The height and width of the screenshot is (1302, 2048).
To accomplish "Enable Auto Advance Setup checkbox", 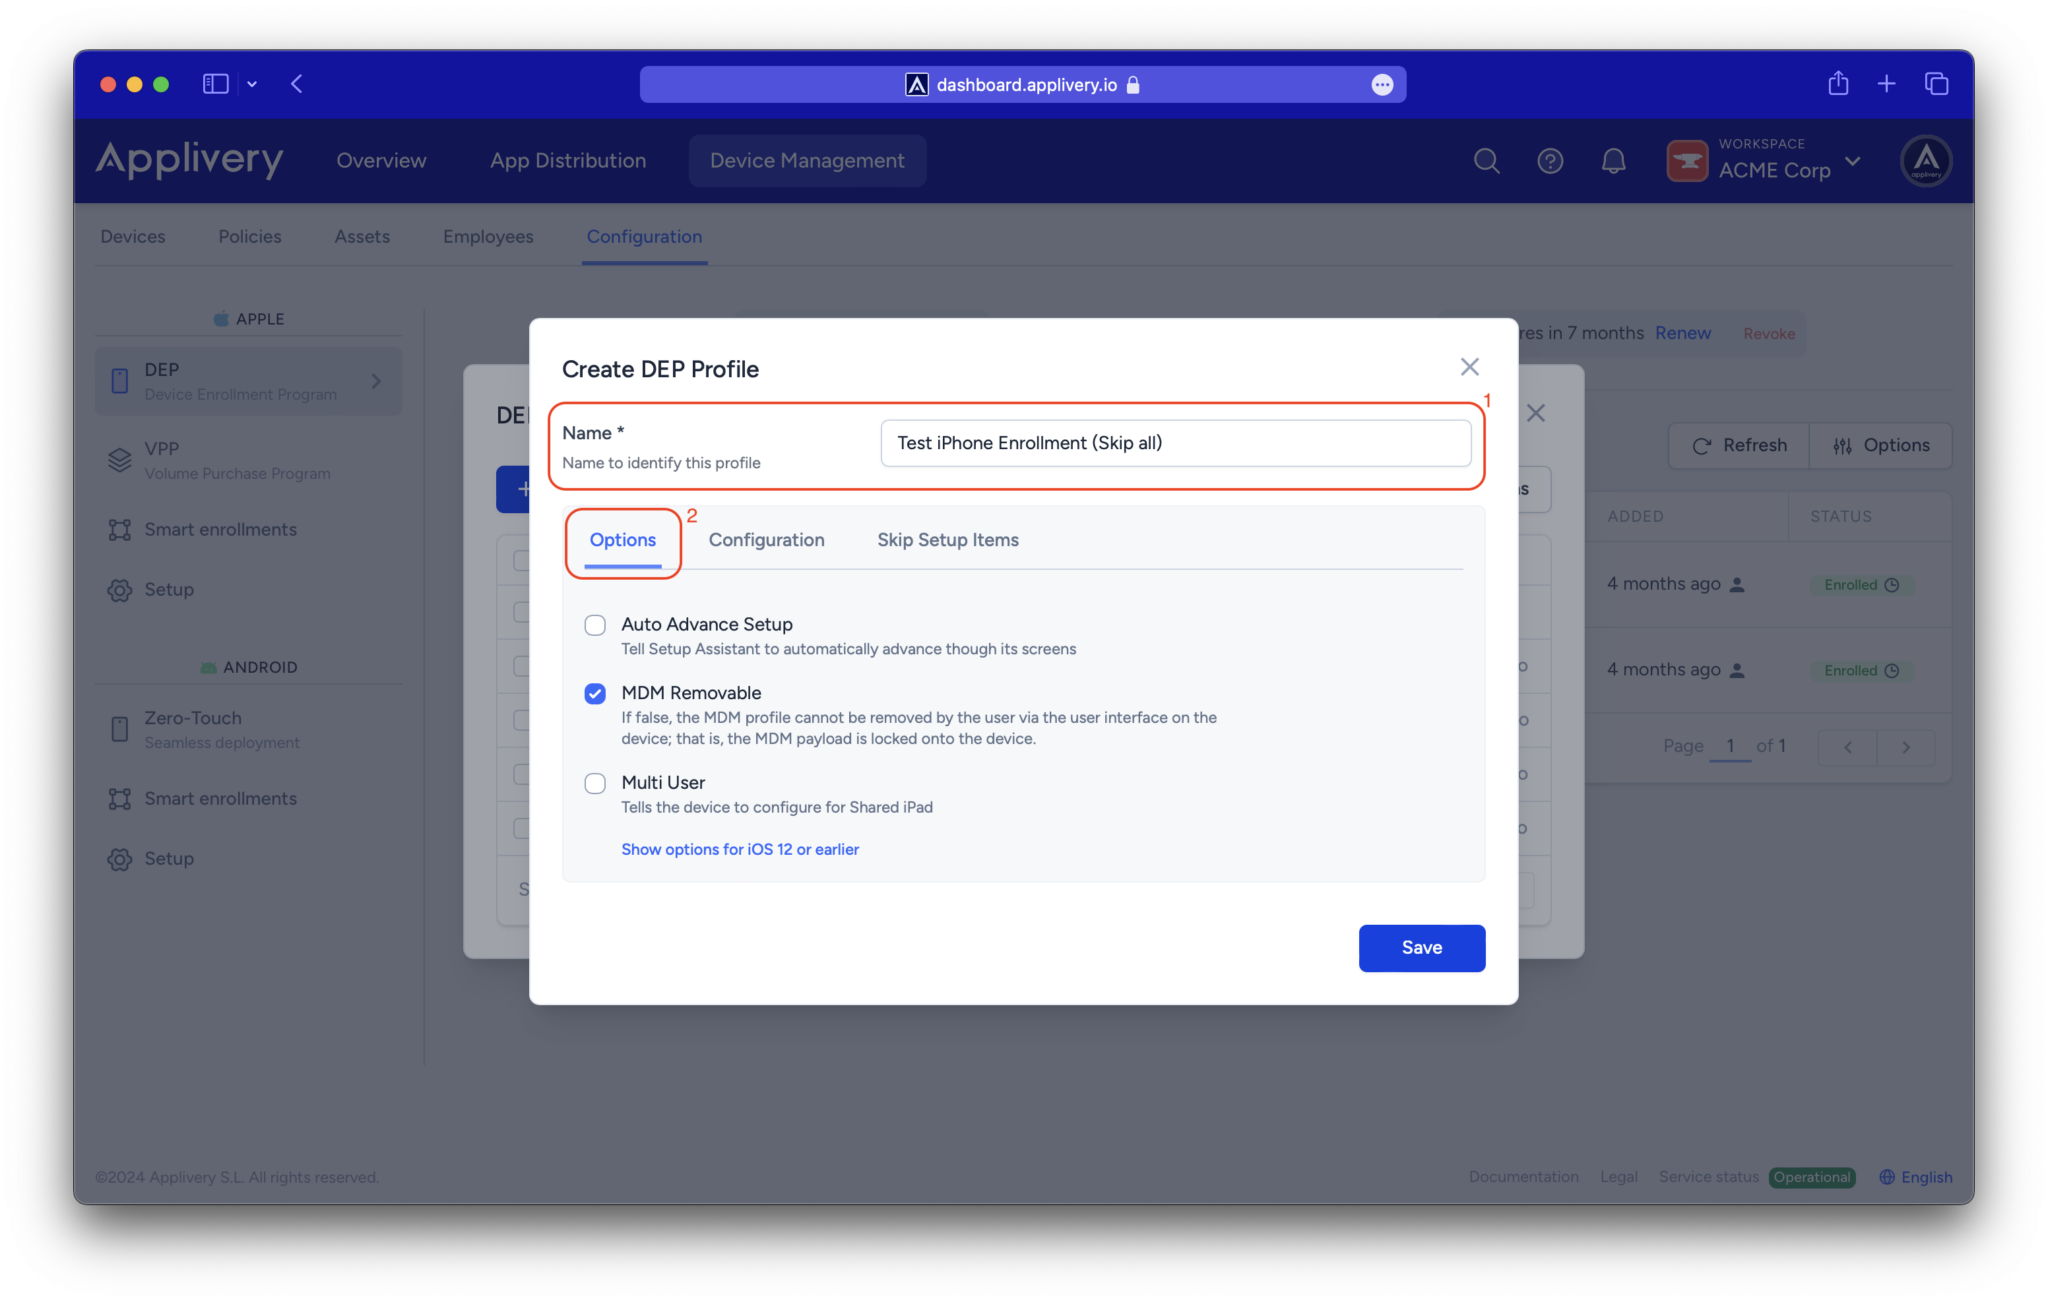I will [595, 625].
